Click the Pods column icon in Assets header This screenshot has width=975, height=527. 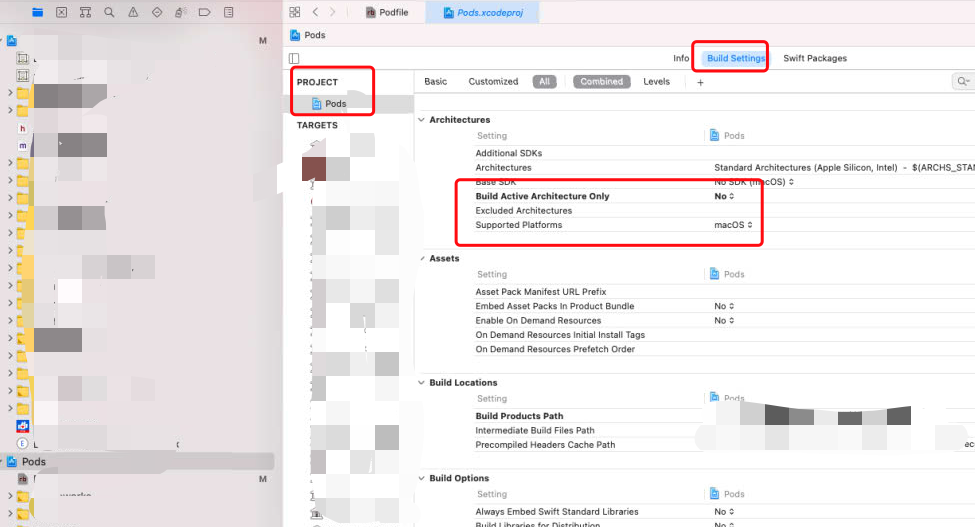715,274
